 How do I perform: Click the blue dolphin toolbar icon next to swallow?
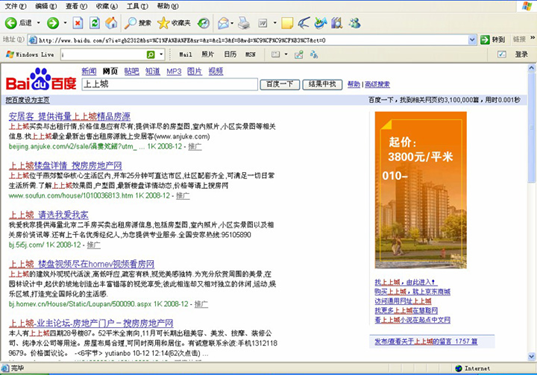click(320, 23)
